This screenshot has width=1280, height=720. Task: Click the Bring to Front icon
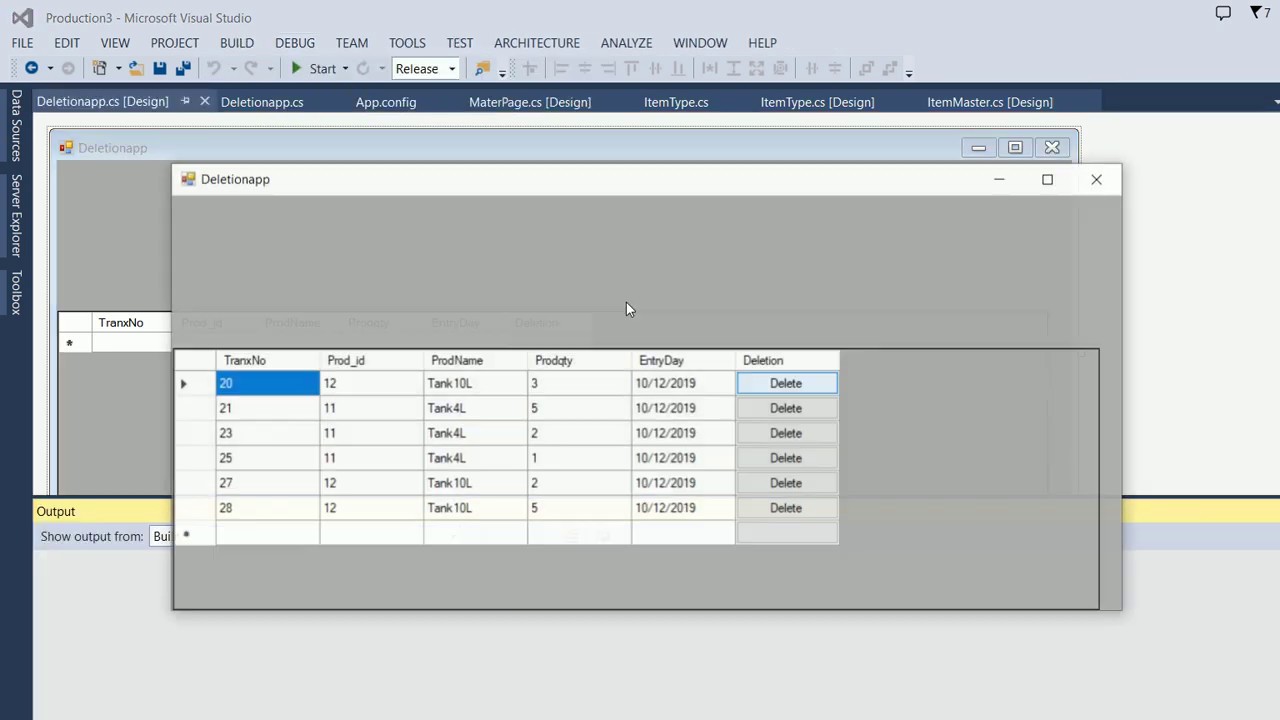pos(866,68)
